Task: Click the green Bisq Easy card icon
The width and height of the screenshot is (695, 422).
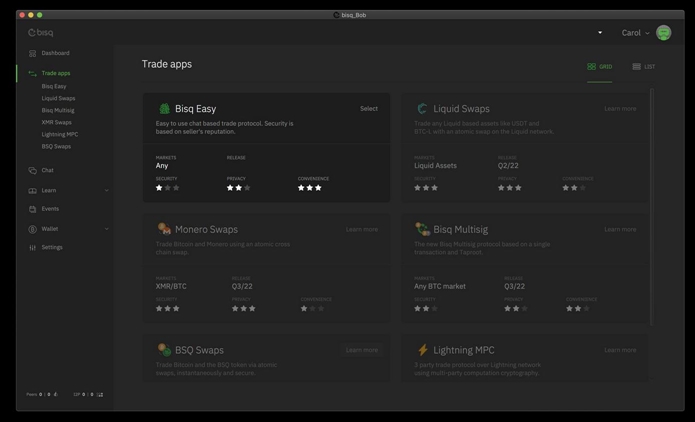Action: point(164,109)
